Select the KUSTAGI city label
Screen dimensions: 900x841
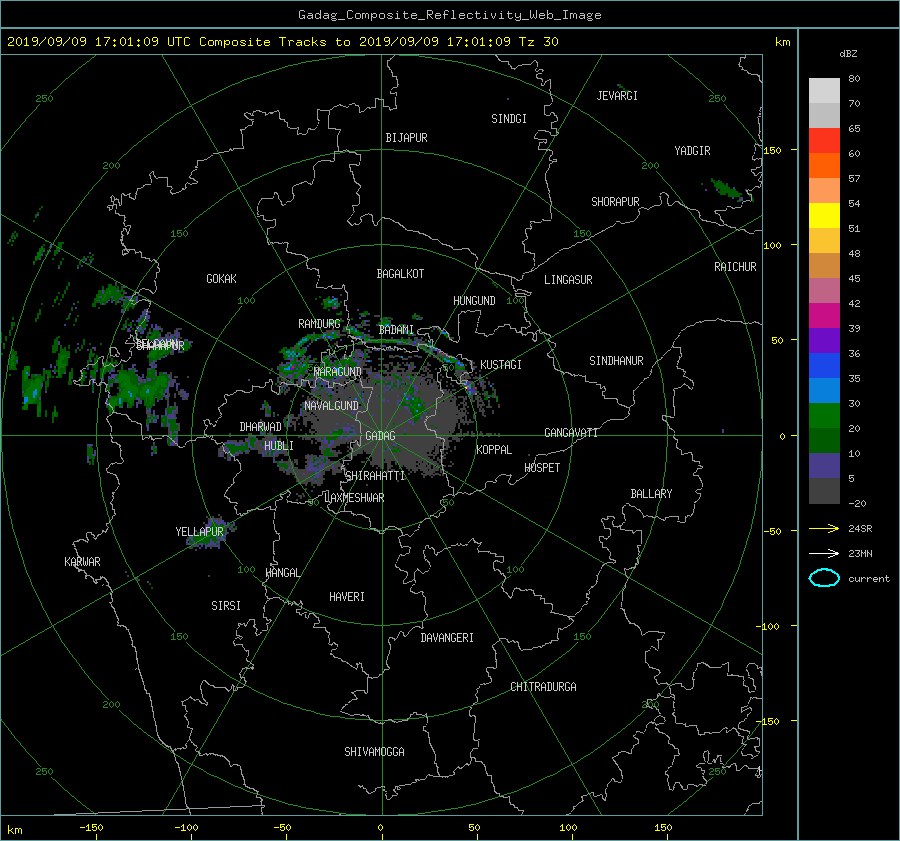(501, 365)
